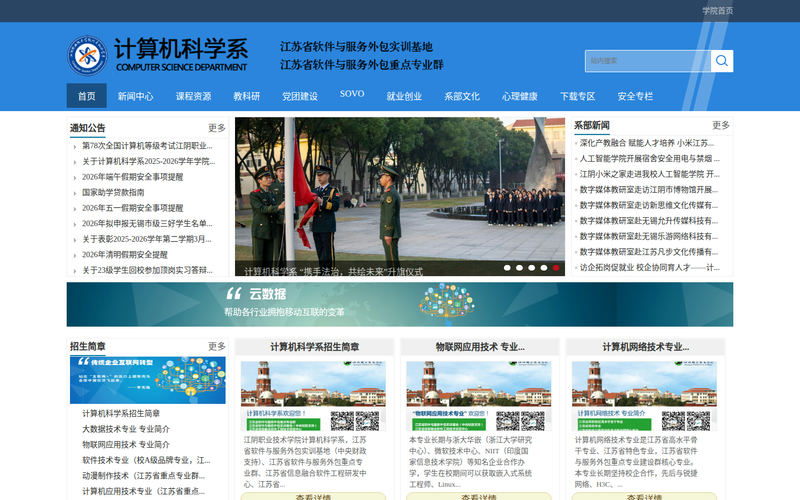Open news 深化产教融合 赋能人才培养 小米江苏...
Viewport: 800px width, 500px height.
coord(646,143)
